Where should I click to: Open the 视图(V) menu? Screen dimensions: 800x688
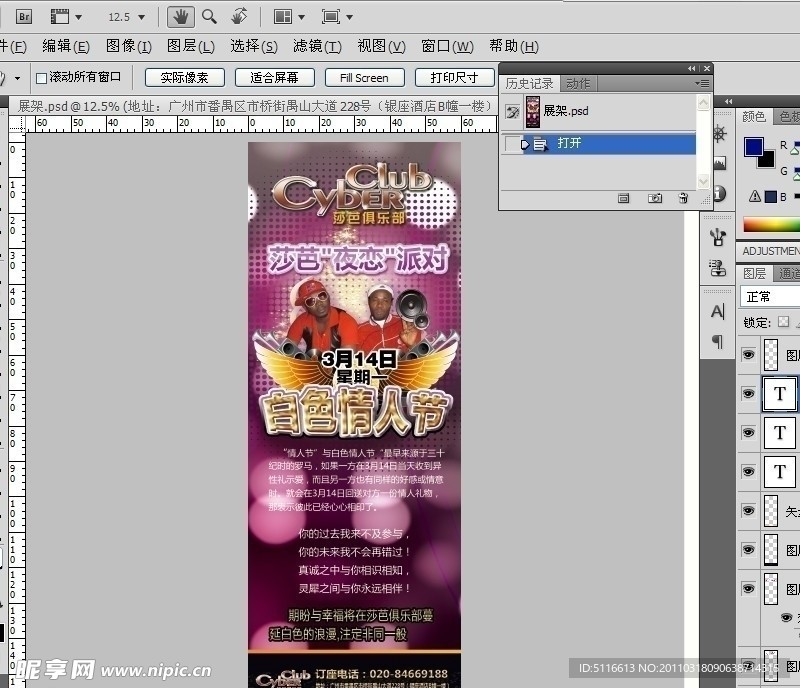[x=381, y=46]
